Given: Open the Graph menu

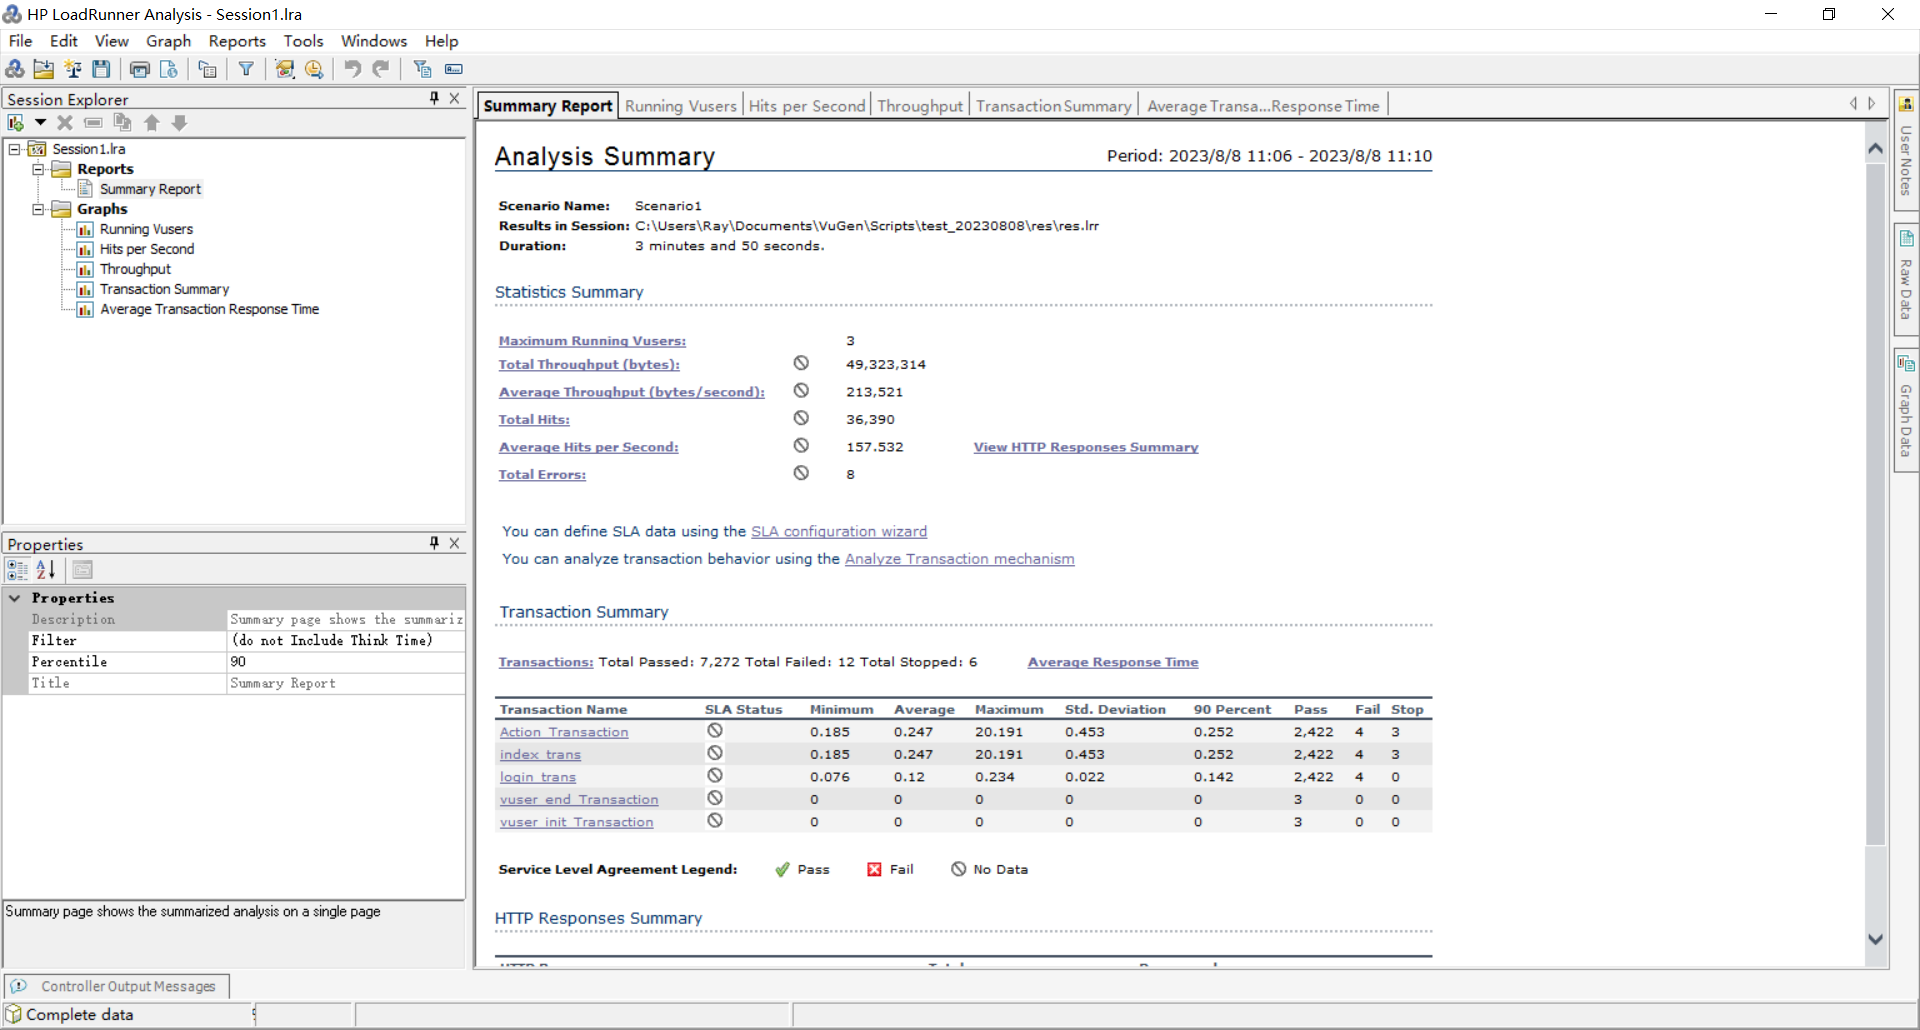Looking at the screenshot, I should pos(168,41).
